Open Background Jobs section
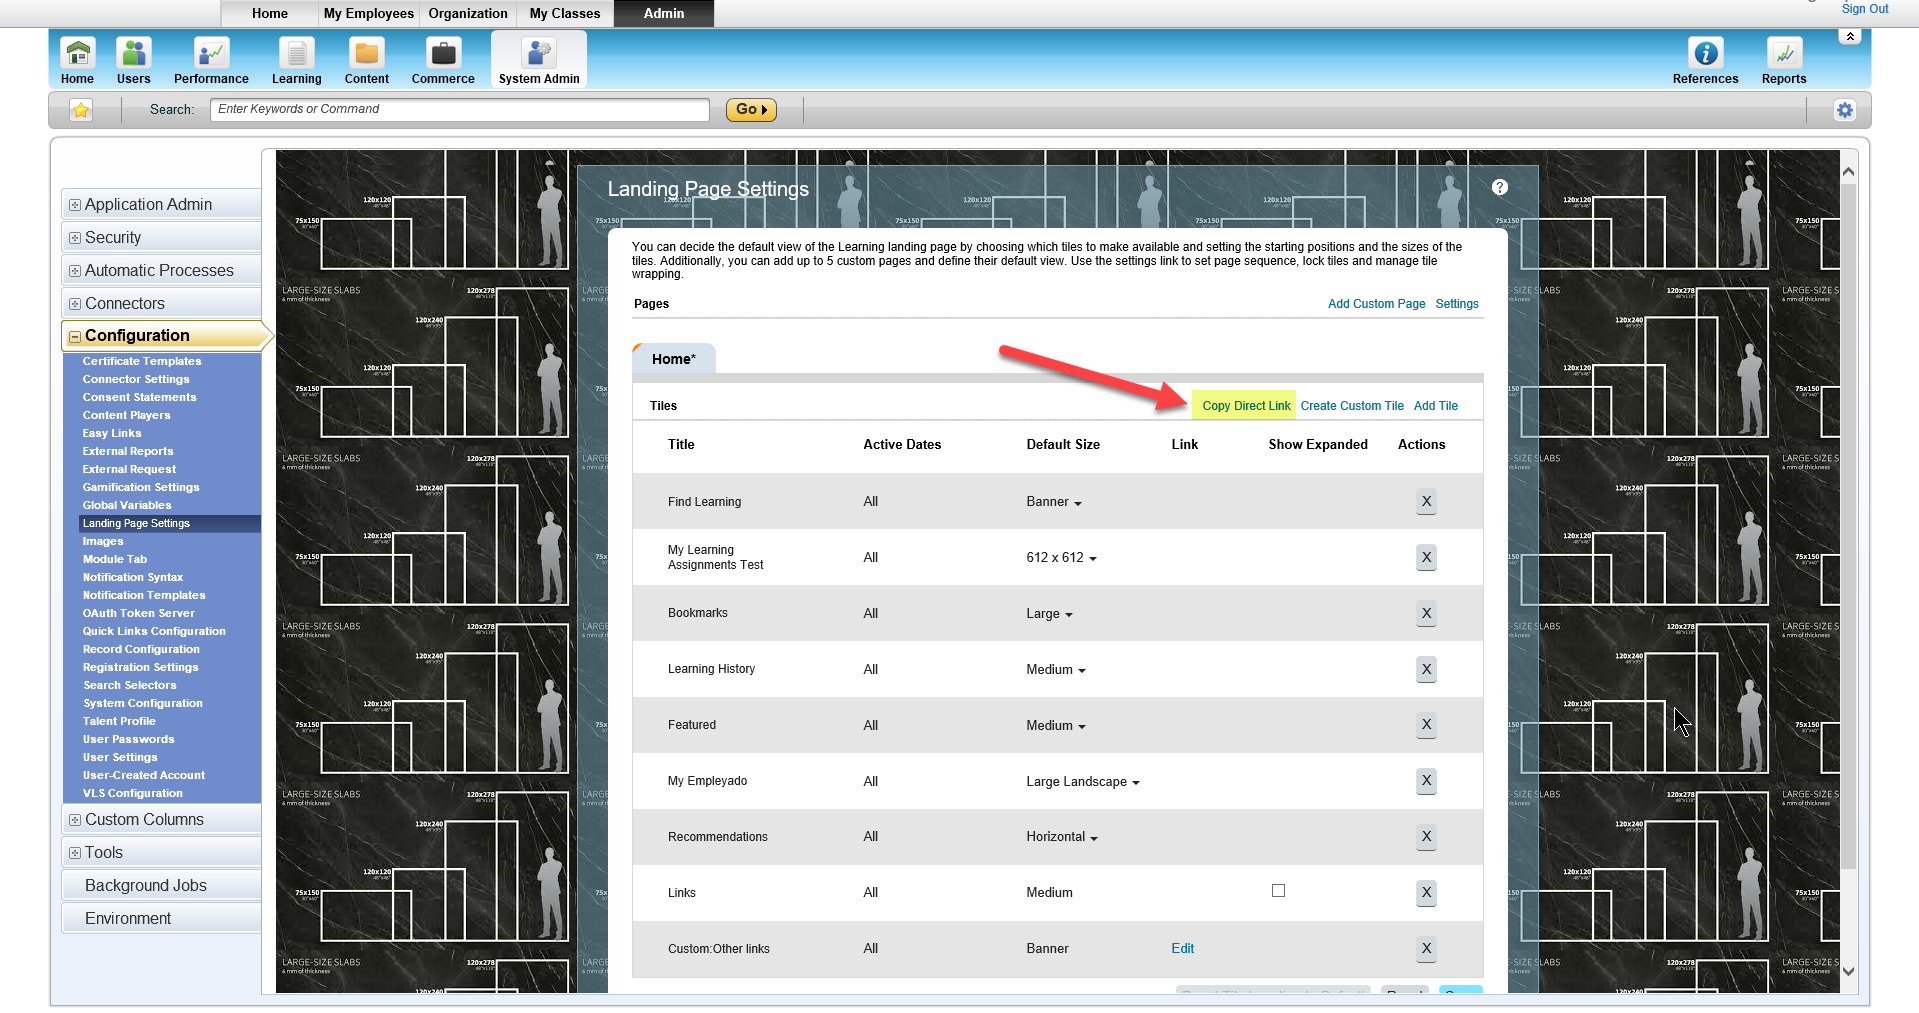Viewport: 1919px width, 1013px height. coord(161,885)
